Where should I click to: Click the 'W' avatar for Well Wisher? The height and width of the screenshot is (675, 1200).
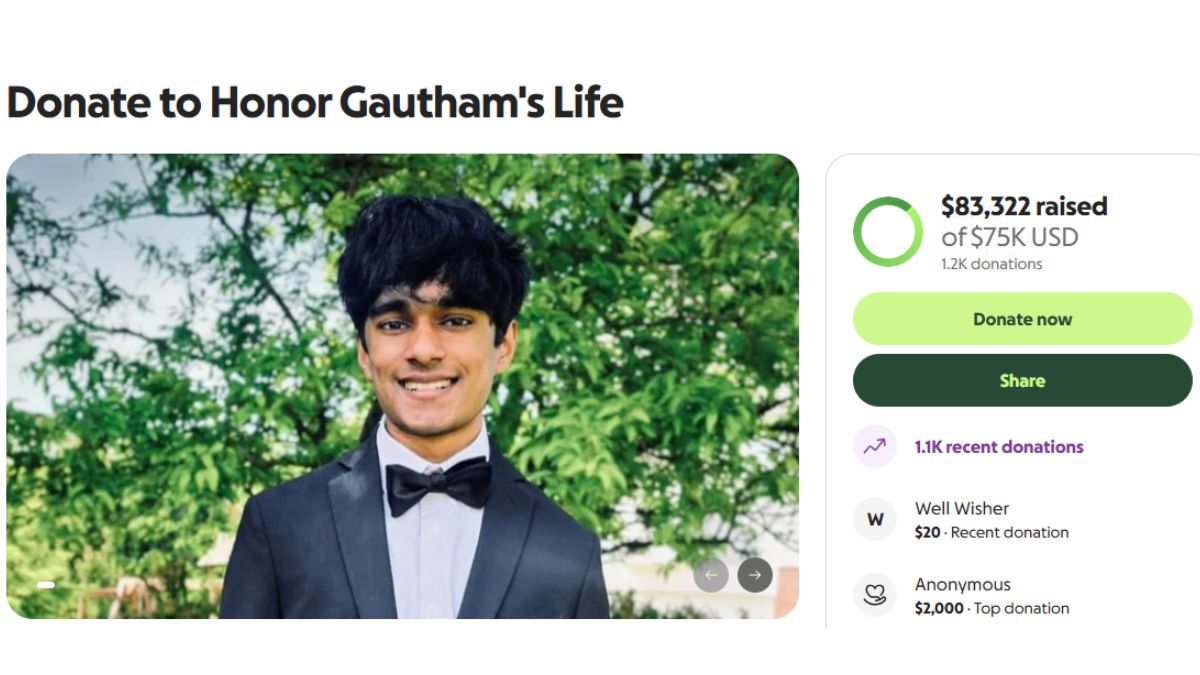(x=875, y=520)
